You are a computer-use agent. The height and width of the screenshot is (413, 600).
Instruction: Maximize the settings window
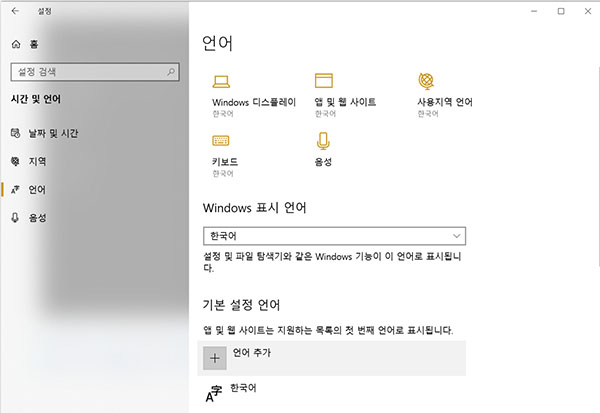tap(561, 11)
